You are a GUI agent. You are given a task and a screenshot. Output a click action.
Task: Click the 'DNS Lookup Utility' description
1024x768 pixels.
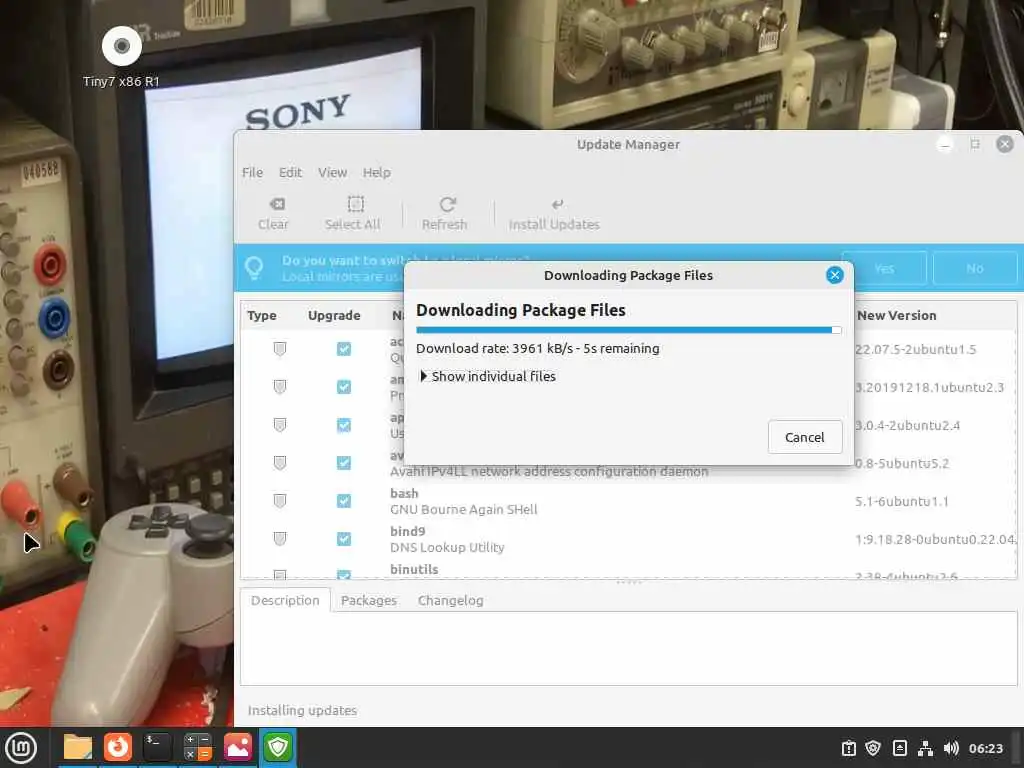[x=447, y=547]
